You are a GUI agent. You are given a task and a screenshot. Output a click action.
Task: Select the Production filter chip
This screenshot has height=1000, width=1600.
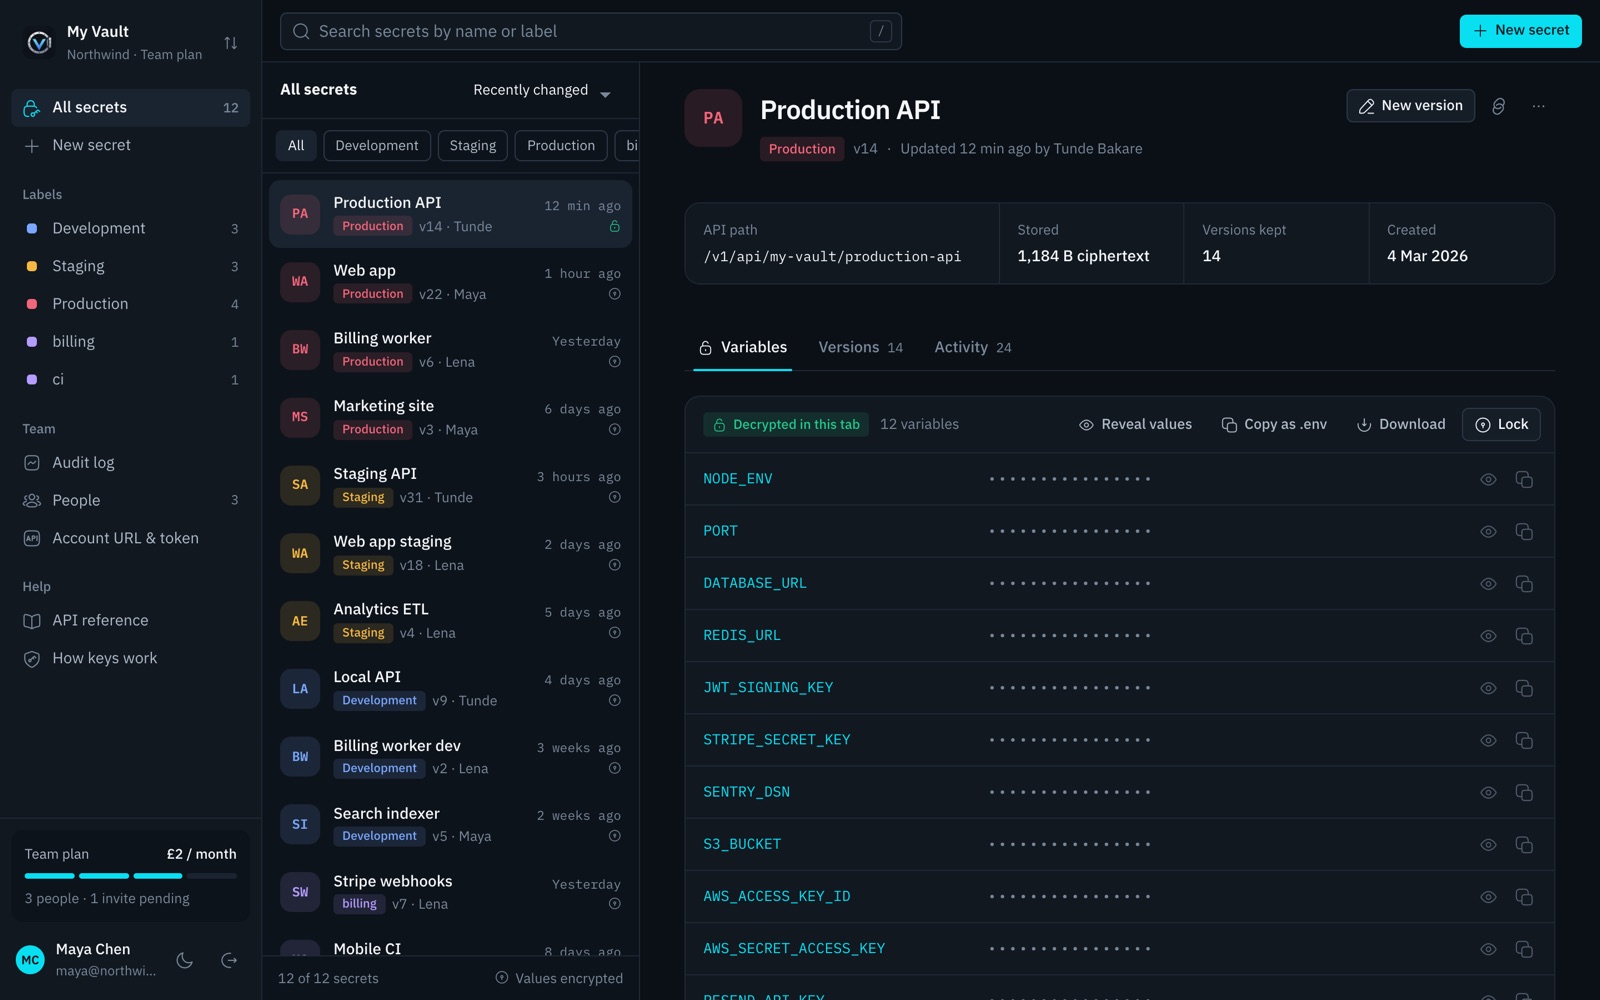561,146
